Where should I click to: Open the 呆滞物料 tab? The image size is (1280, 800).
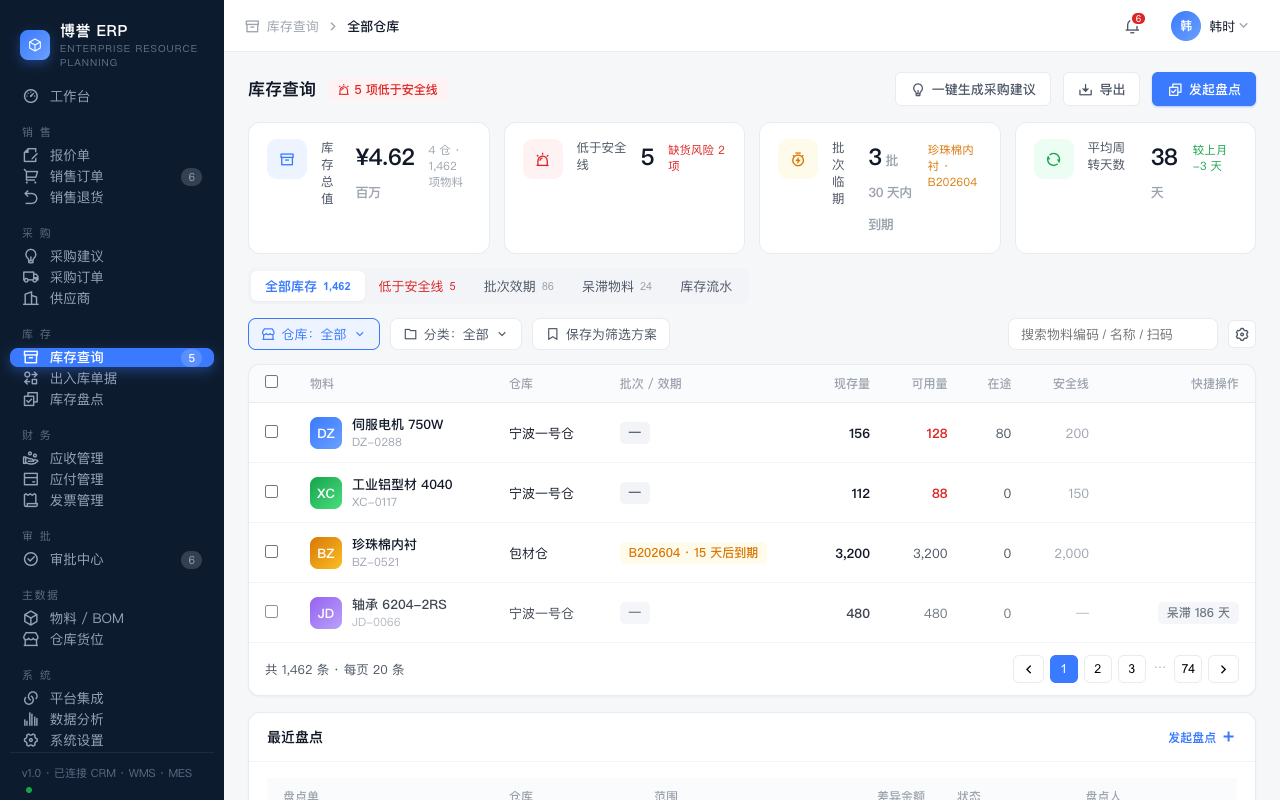617,286
